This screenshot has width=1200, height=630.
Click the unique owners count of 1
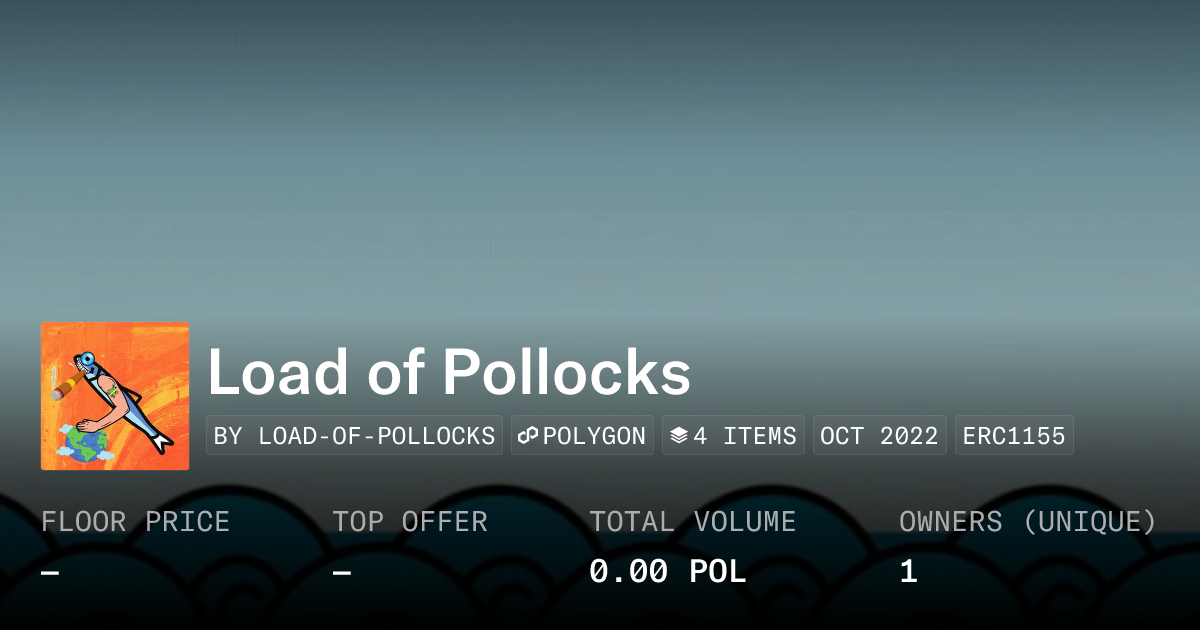point(908,572)
